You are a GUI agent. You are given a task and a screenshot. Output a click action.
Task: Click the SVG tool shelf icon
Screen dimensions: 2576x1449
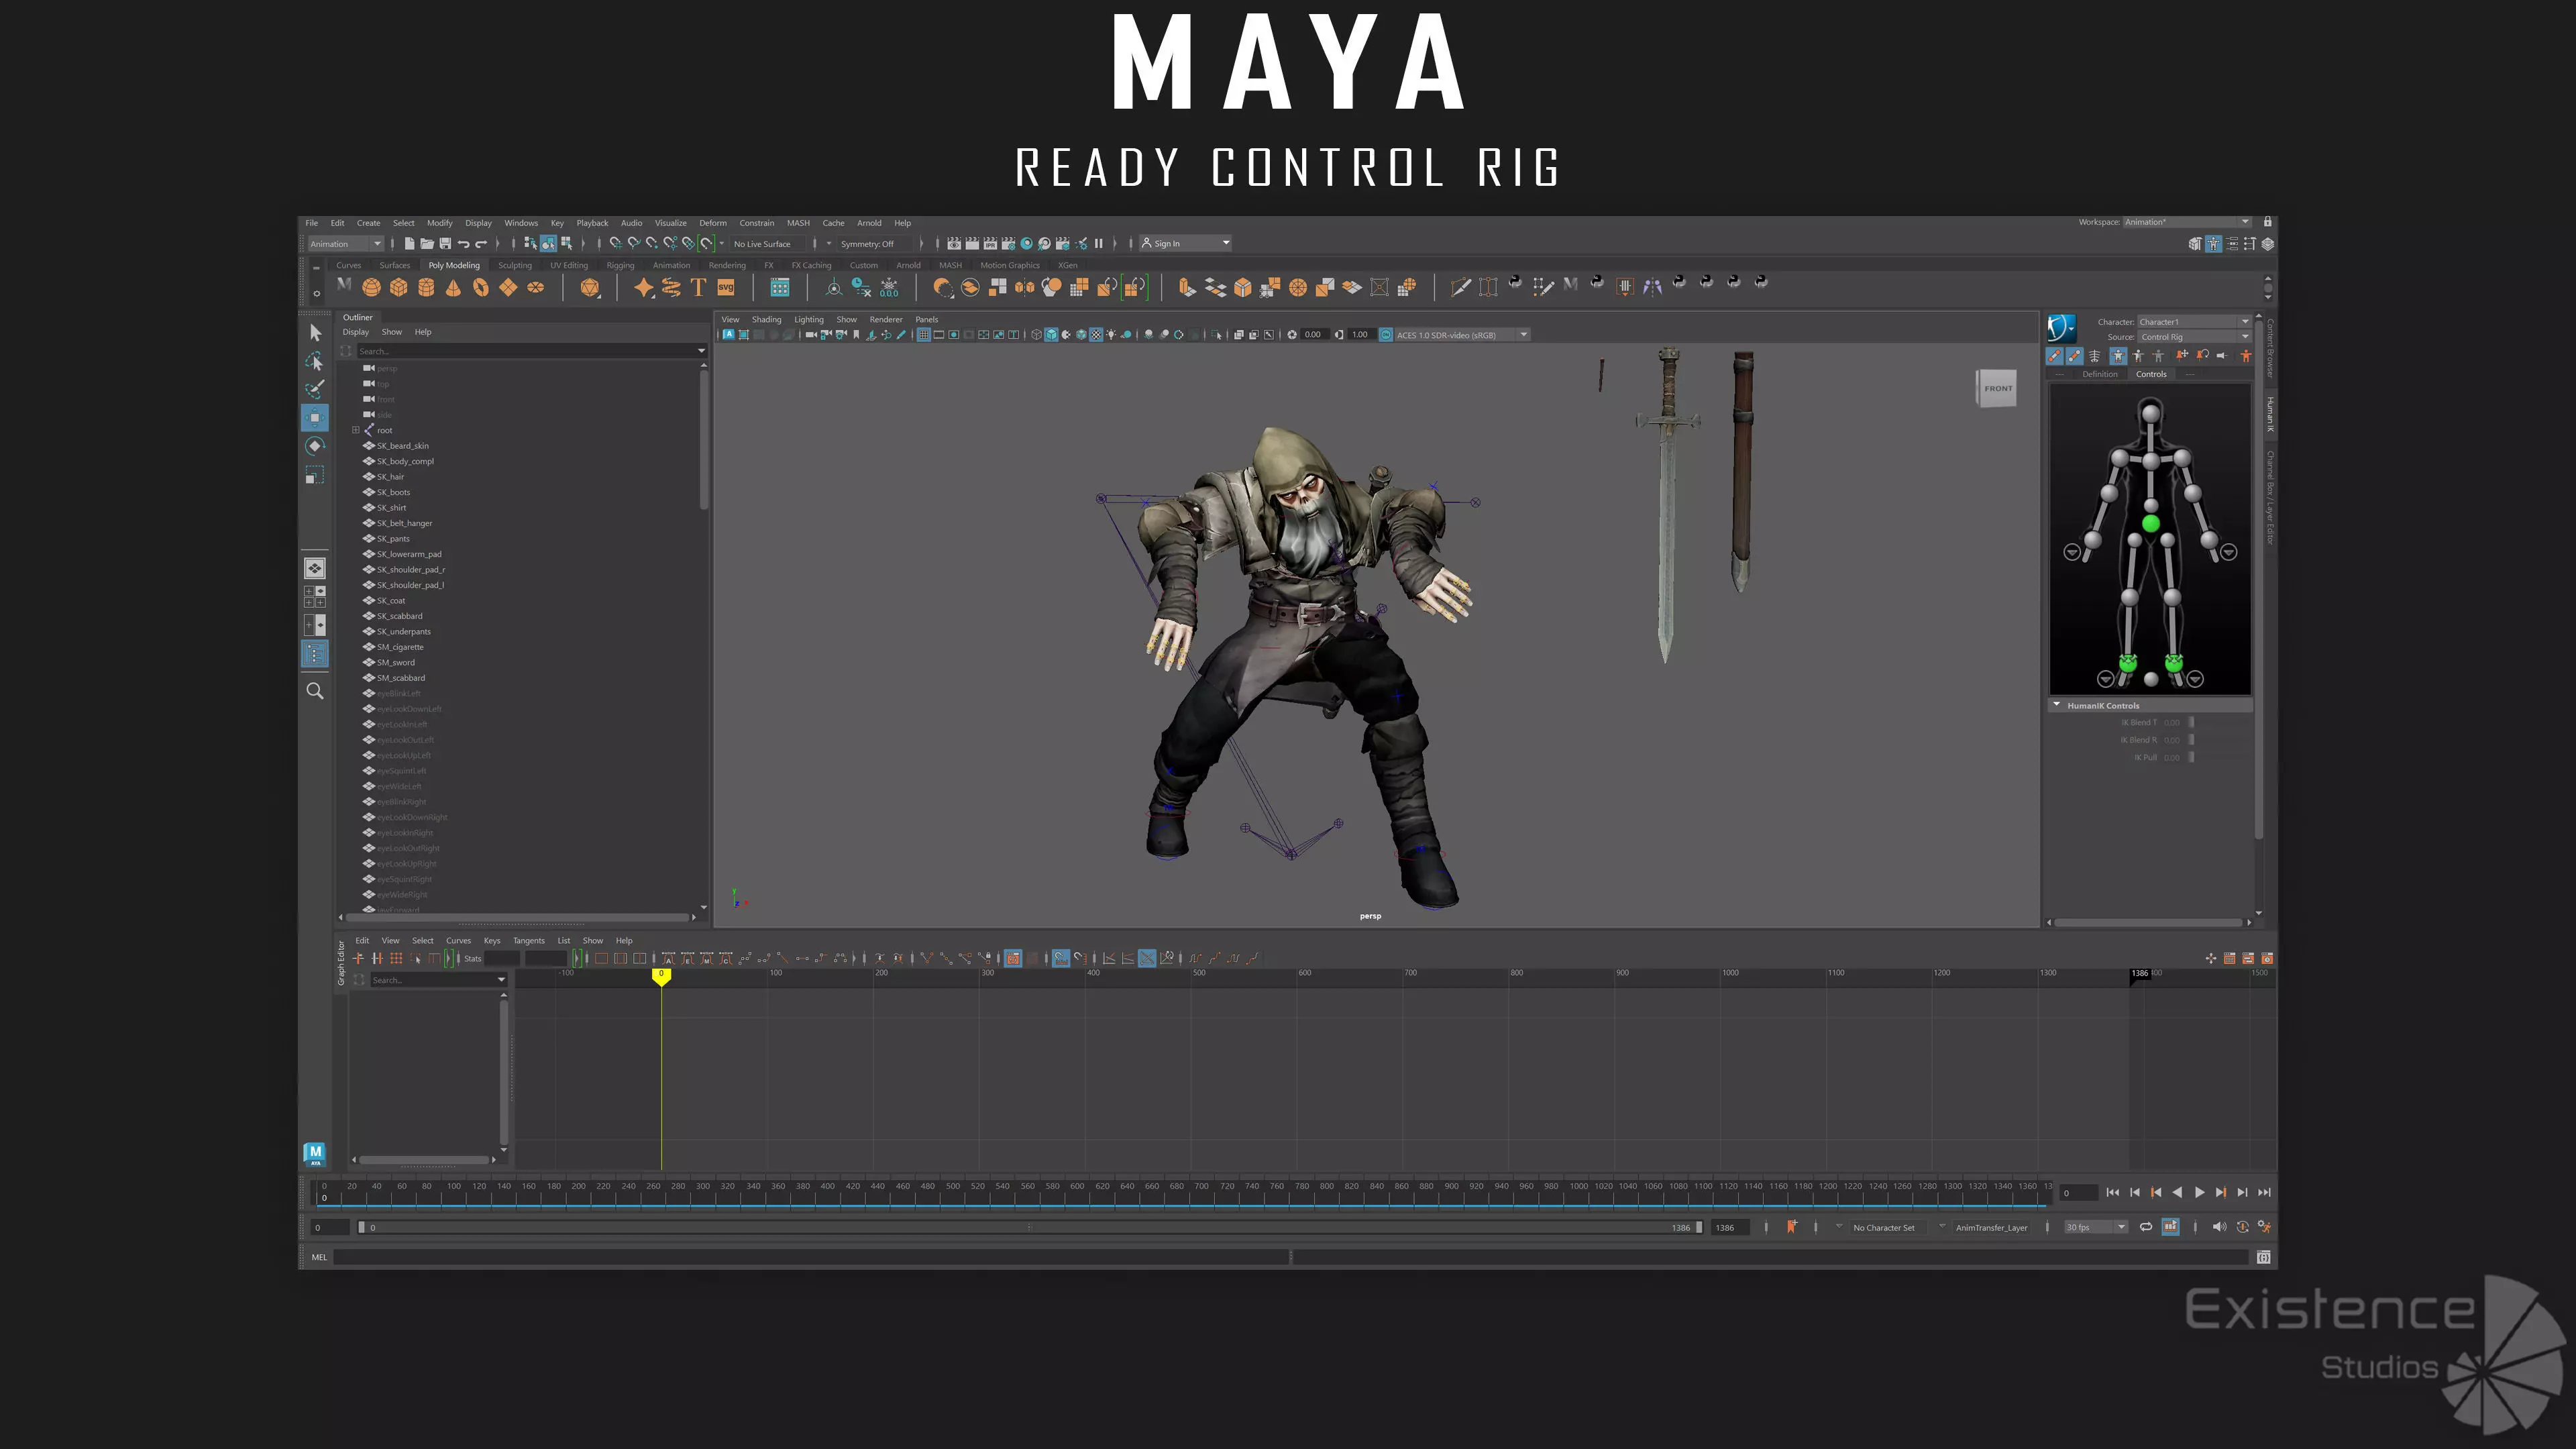coord(726,288)
